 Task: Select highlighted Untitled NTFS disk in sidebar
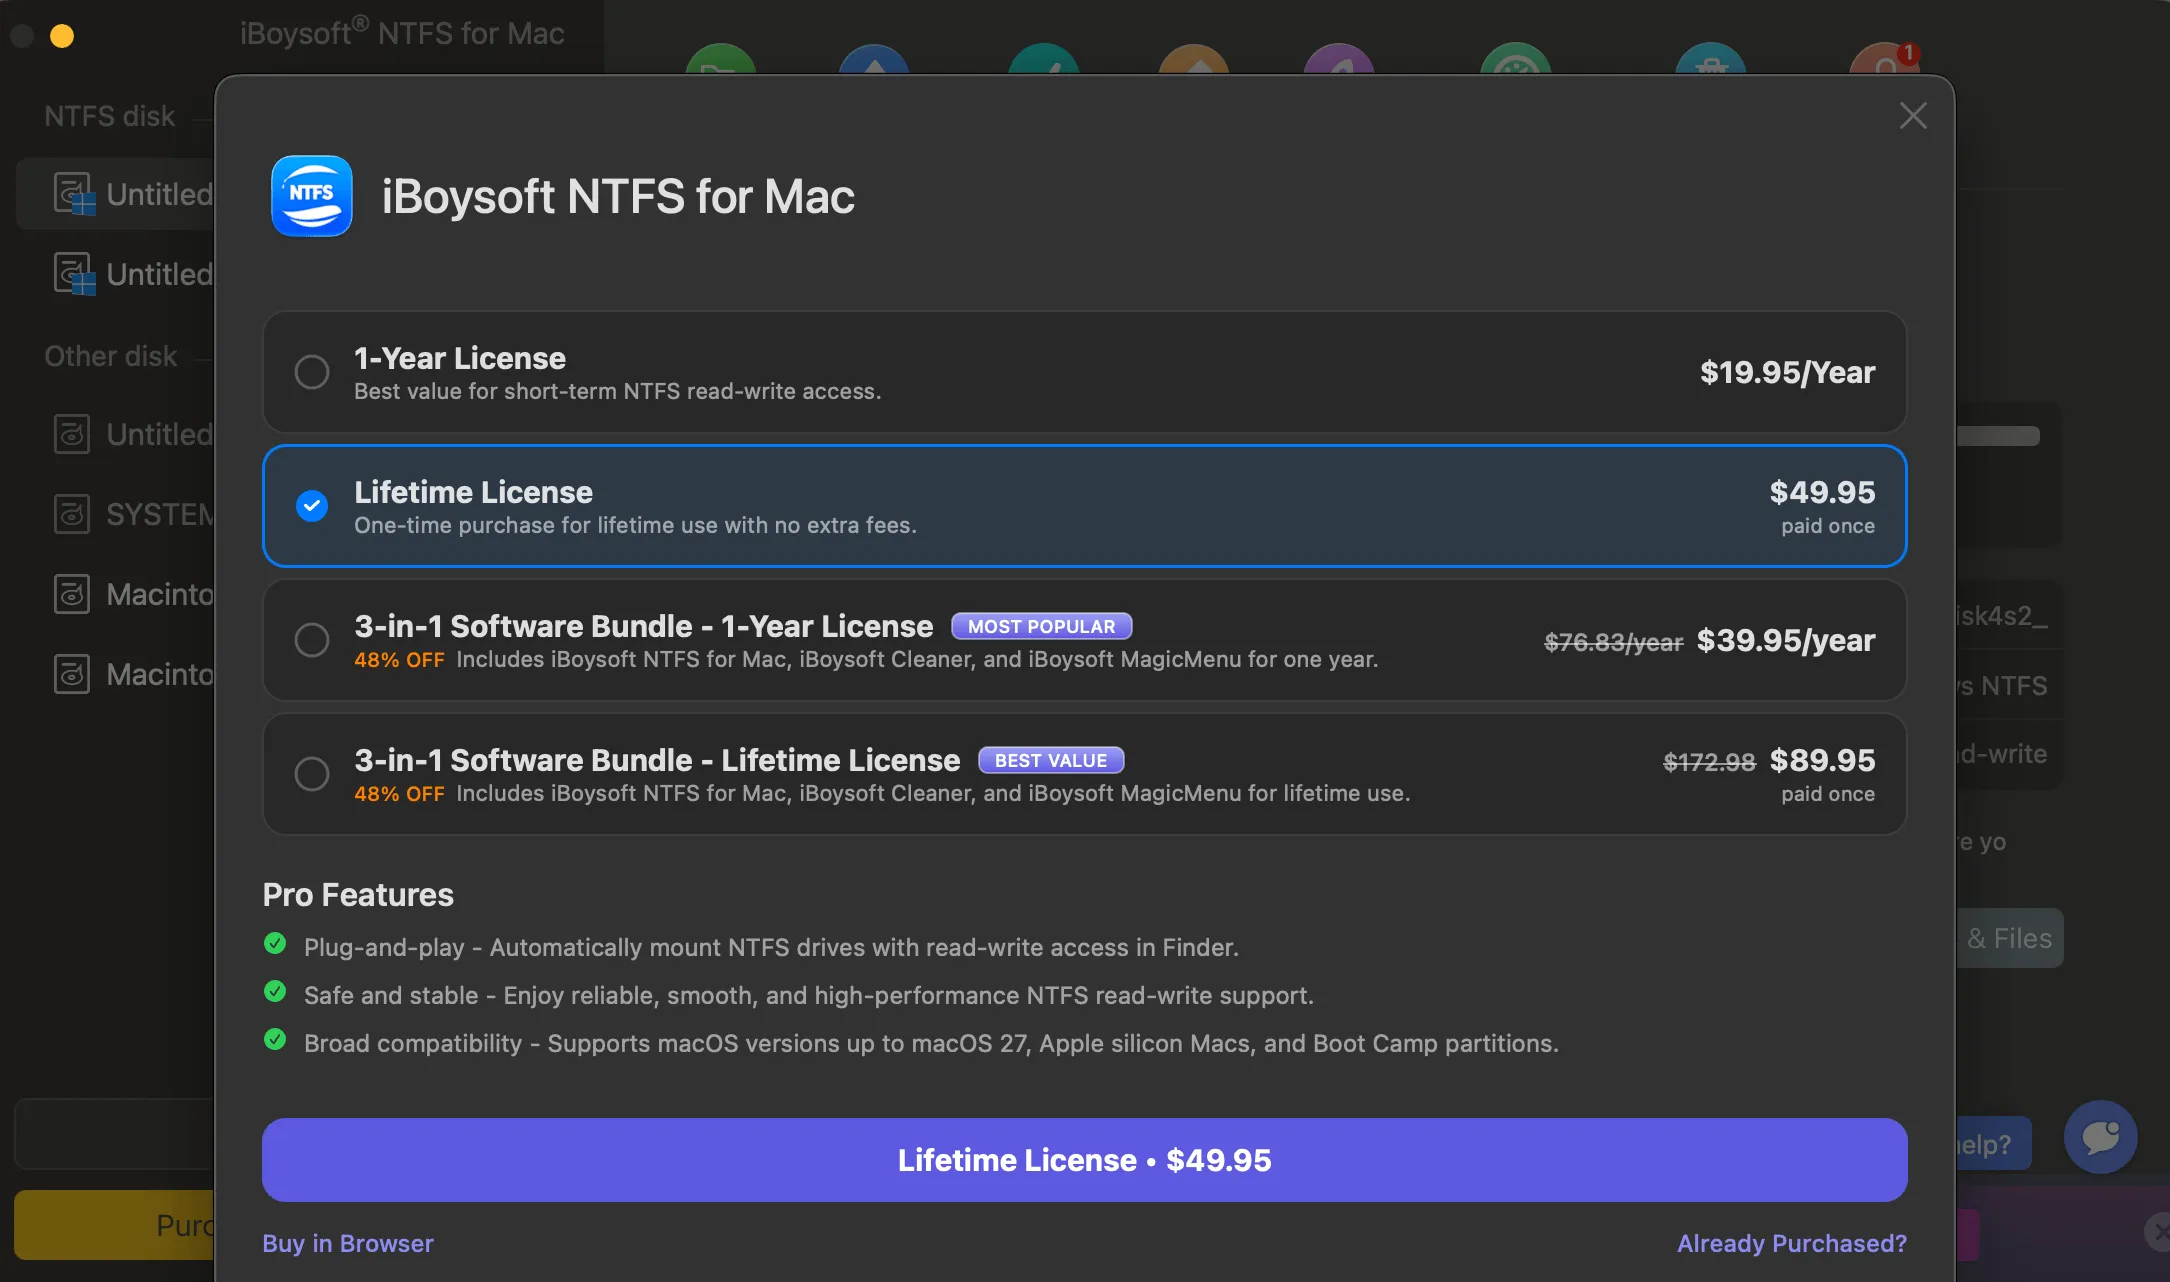[116, 194]
